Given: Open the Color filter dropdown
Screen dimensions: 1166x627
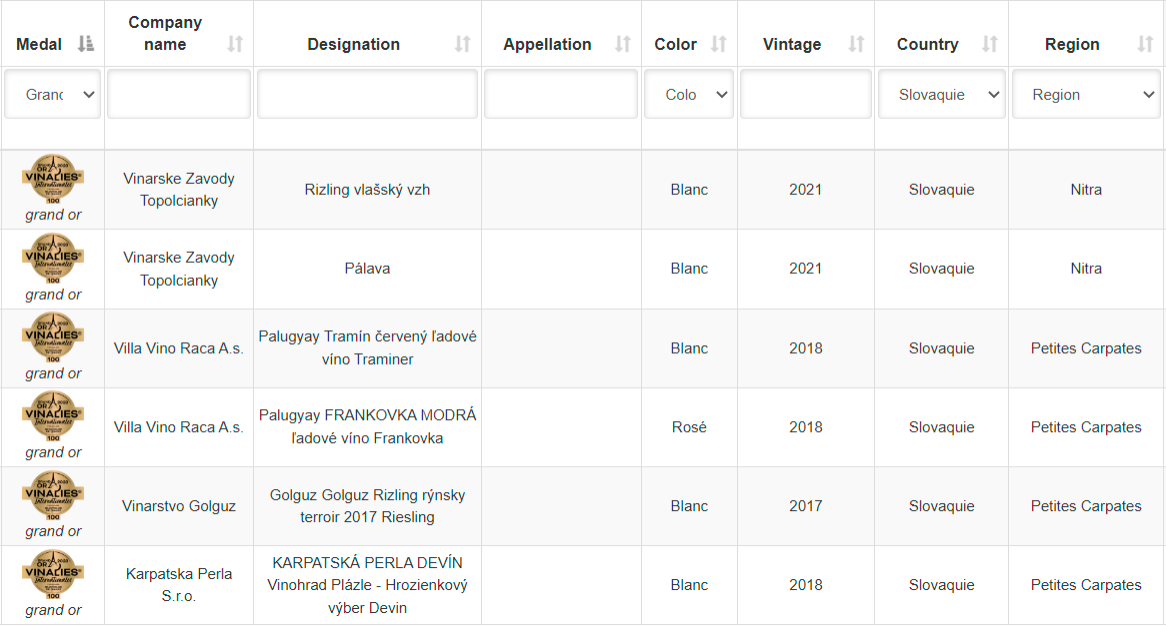Looking at the screenshot, I should tap(689, 94).
